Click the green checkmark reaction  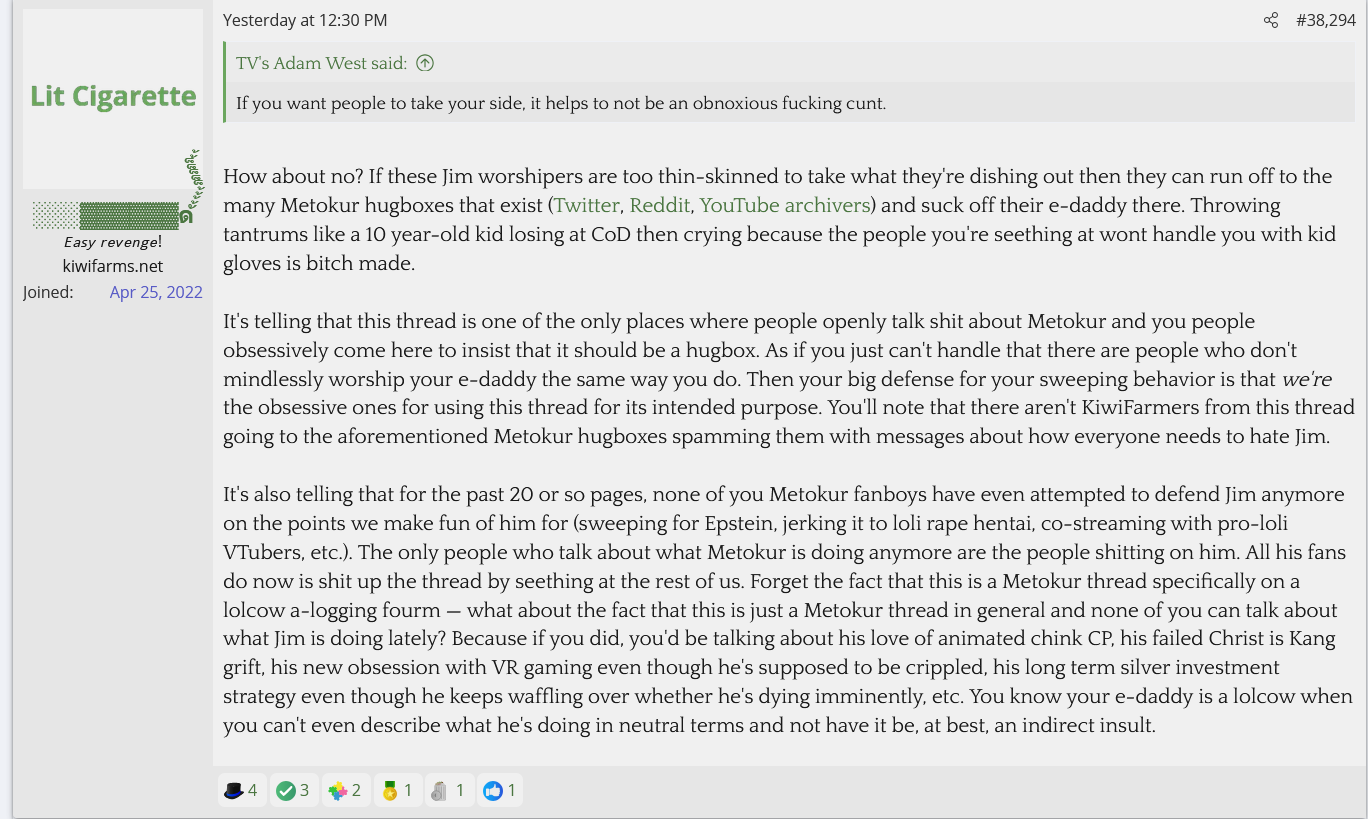(295, 790)
